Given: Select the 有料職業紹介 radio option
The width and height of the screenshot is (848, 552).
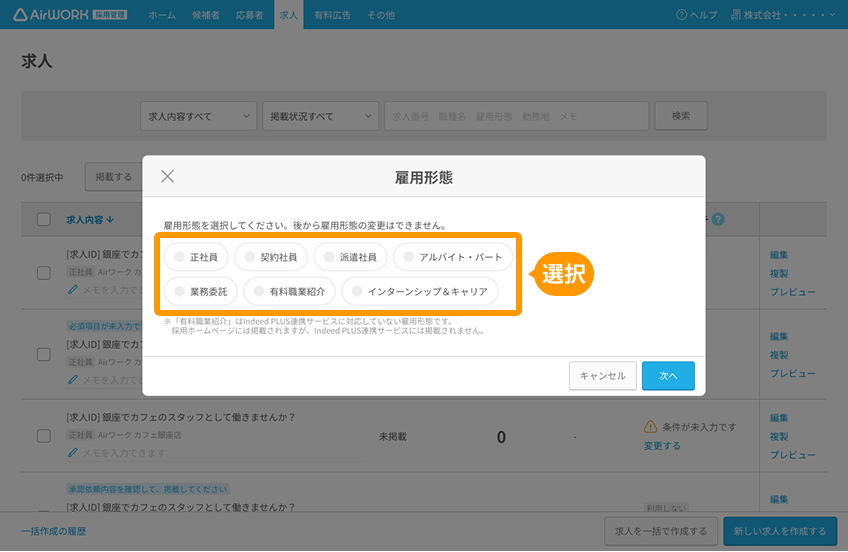Looking at the screenshot, I should (289, 292).
